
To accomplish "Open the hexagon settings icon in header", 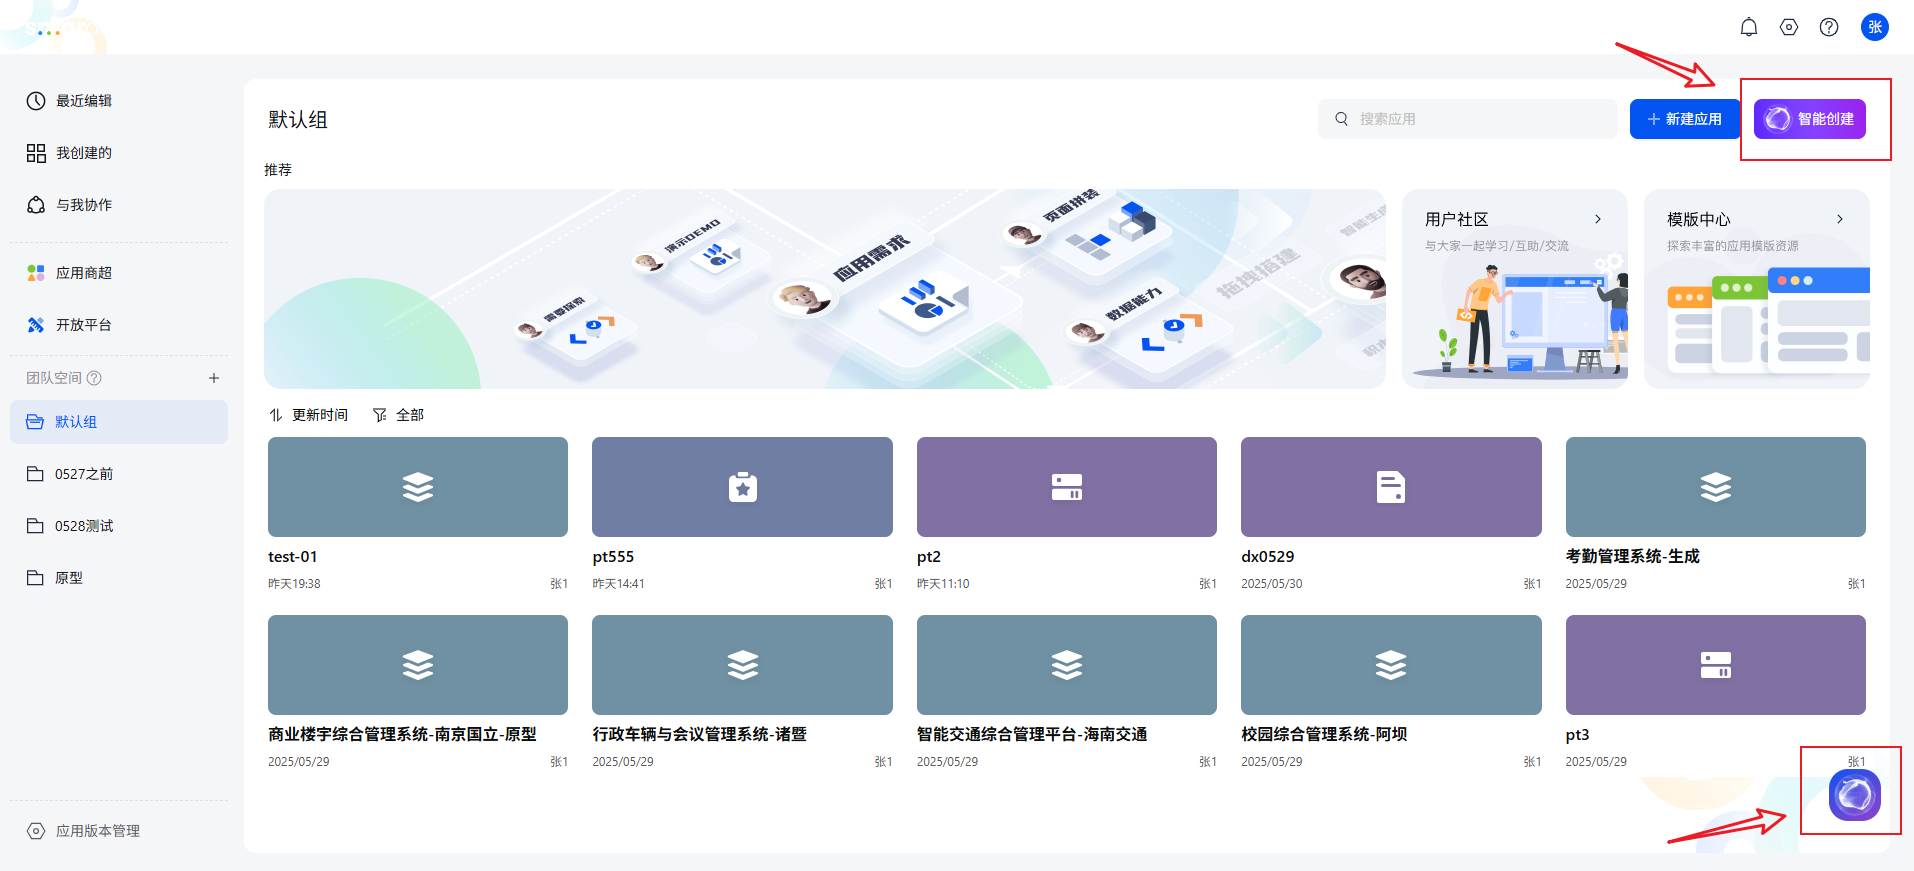I will (x=1789, y=27).
